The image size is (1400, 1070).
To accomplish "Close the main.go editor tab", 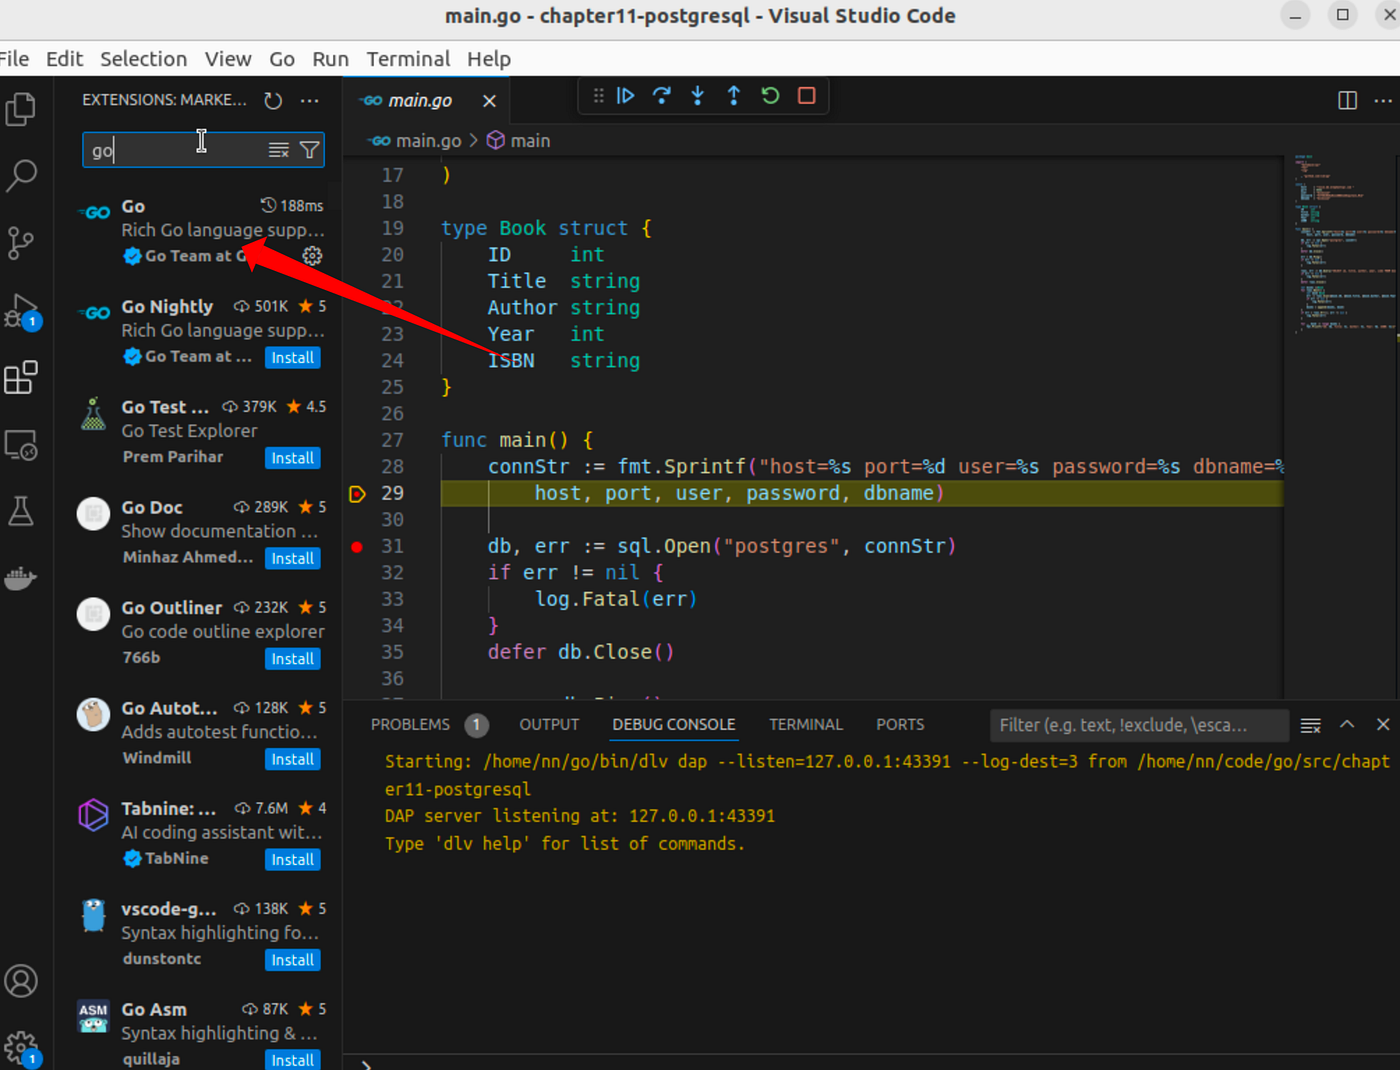I will pyautogui.click(x=489, y=101).
